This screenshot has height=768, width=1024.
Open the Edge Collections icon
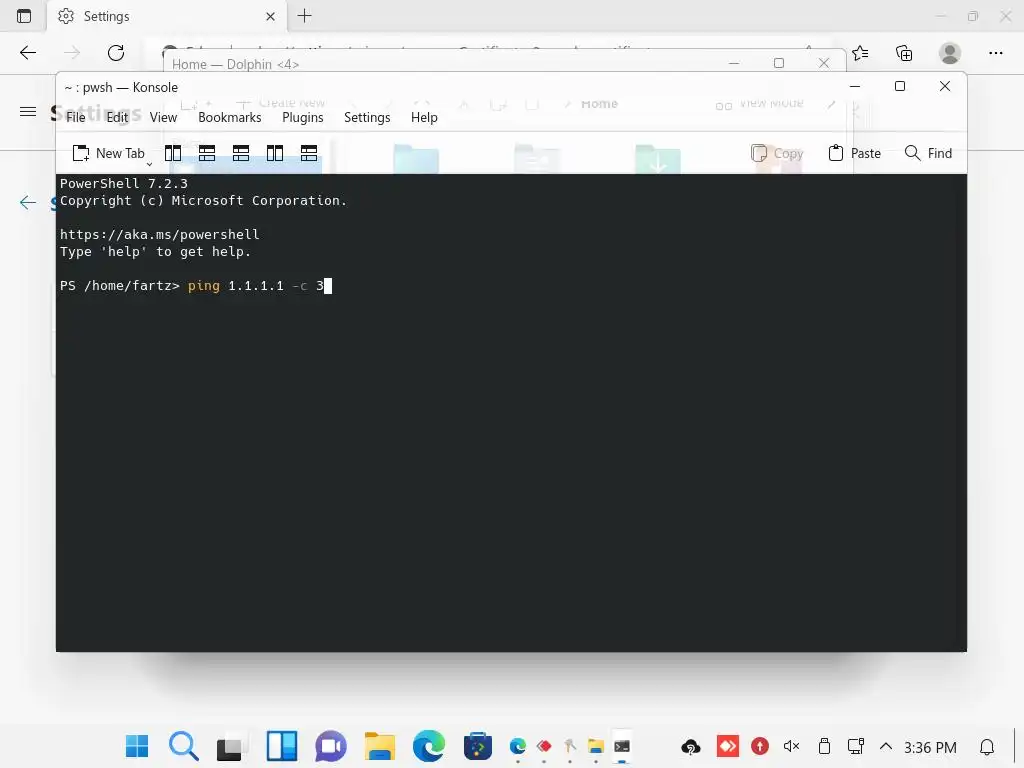point(904,53)
